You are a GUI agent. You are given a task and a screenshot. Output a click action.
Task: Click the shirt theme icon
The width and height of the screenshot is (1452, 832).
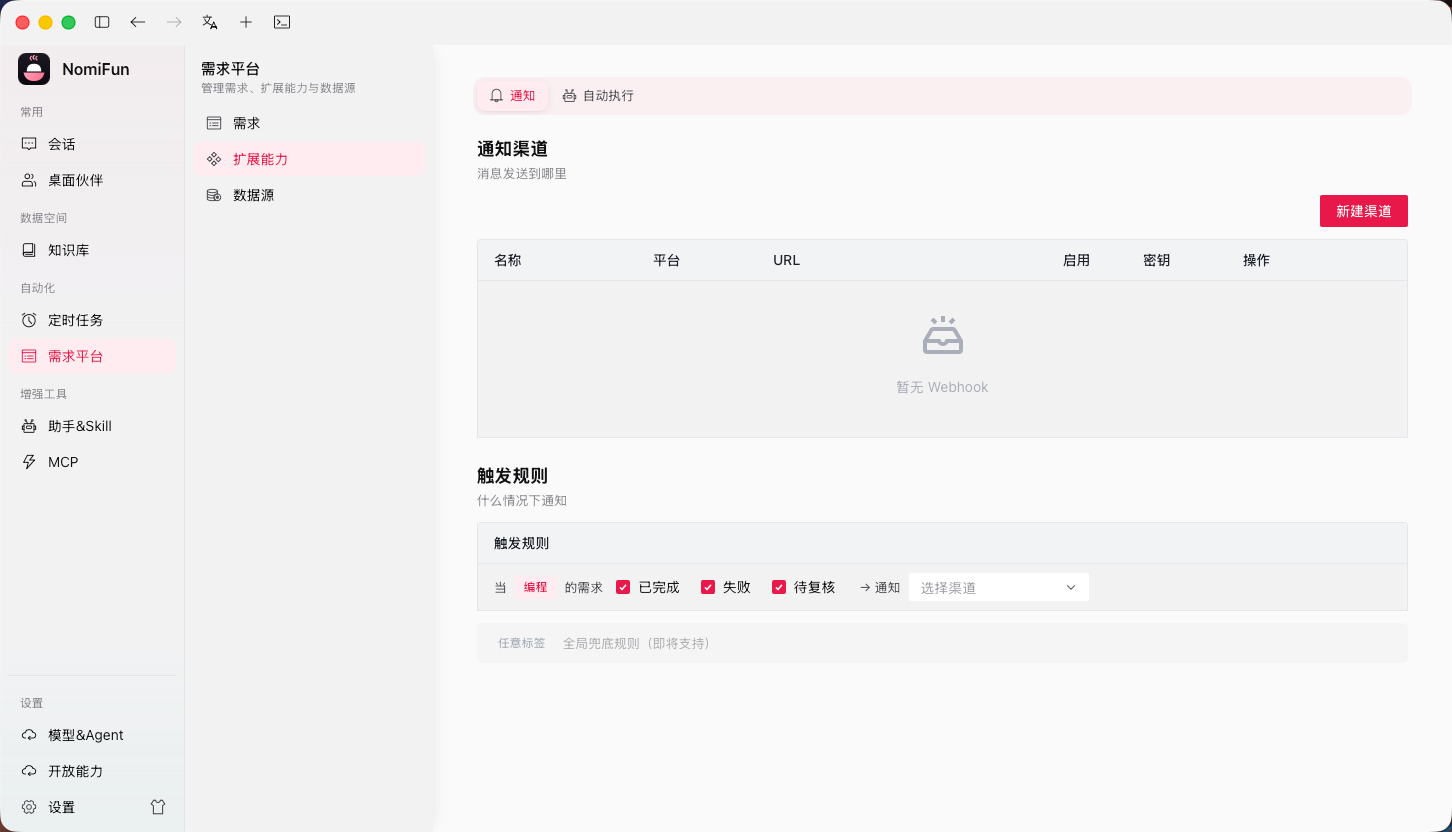point(158,807)
